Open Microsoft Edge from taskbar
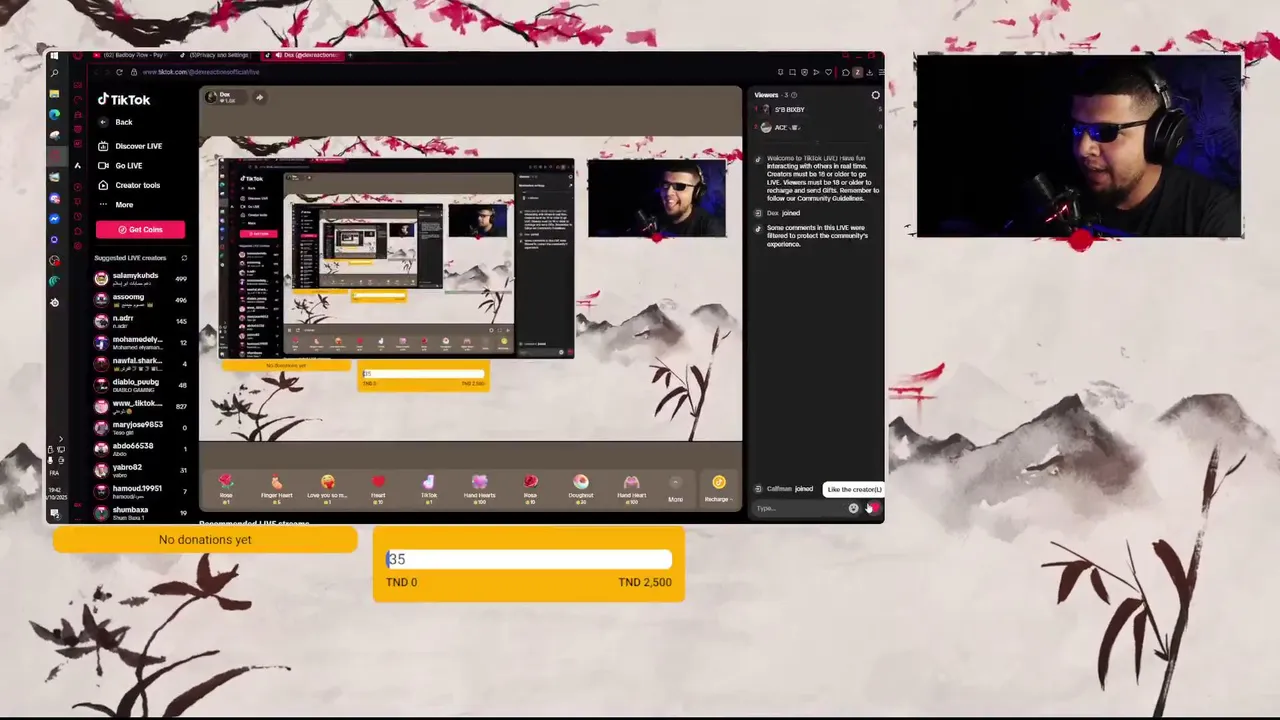 coord(54,115)
